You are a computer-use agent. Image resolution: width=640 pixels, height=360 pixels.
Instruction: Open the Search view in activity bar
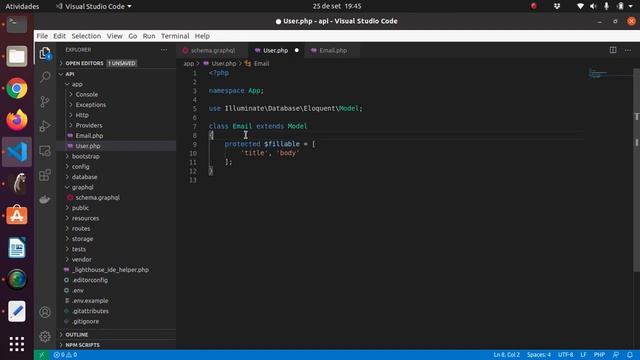[45, 77]
